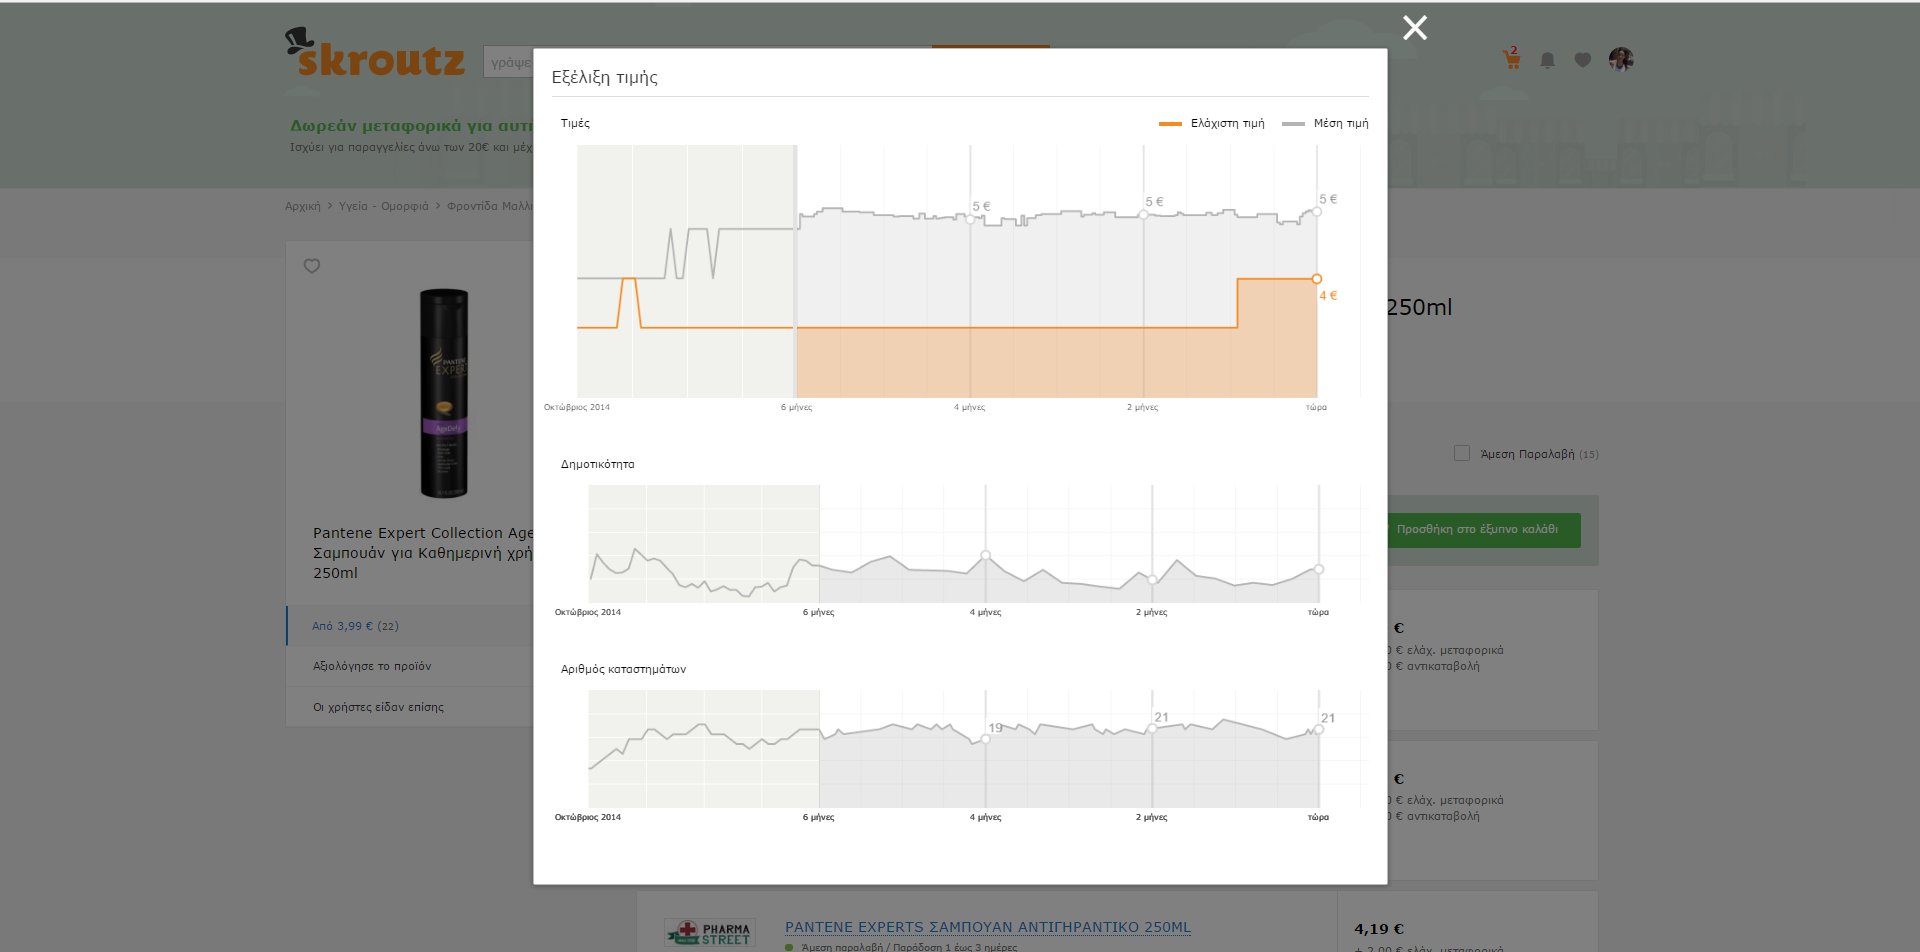This screenshot has height=952, width=1920.
Task: Select Αξιολόγησε το προϊόν tab
Action: coord(410,666)
